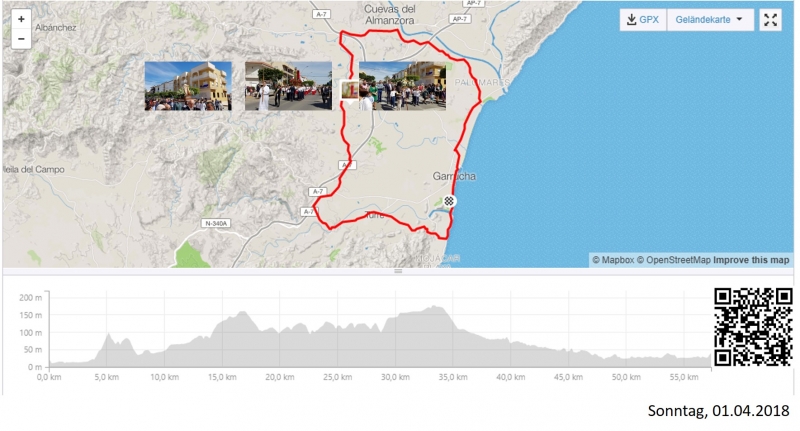Grab the map resize handle above the chart
800x431 pixels.
[398, 271]
